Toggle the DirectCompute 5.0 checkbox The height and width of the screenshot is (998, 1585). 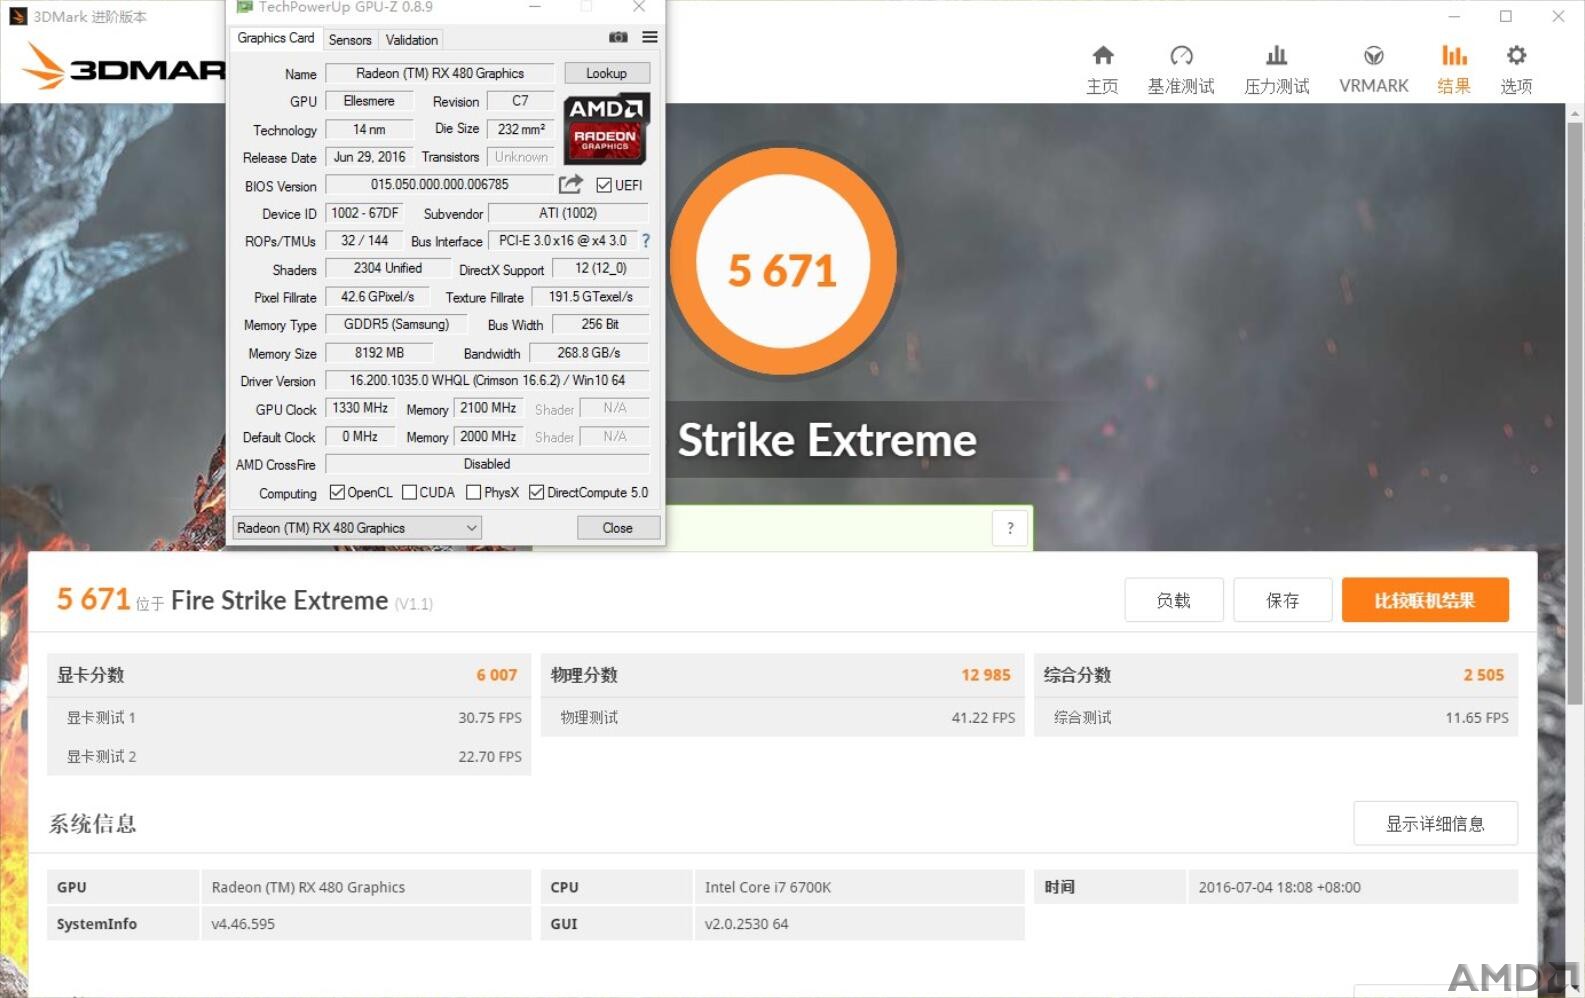pos(537,492)
